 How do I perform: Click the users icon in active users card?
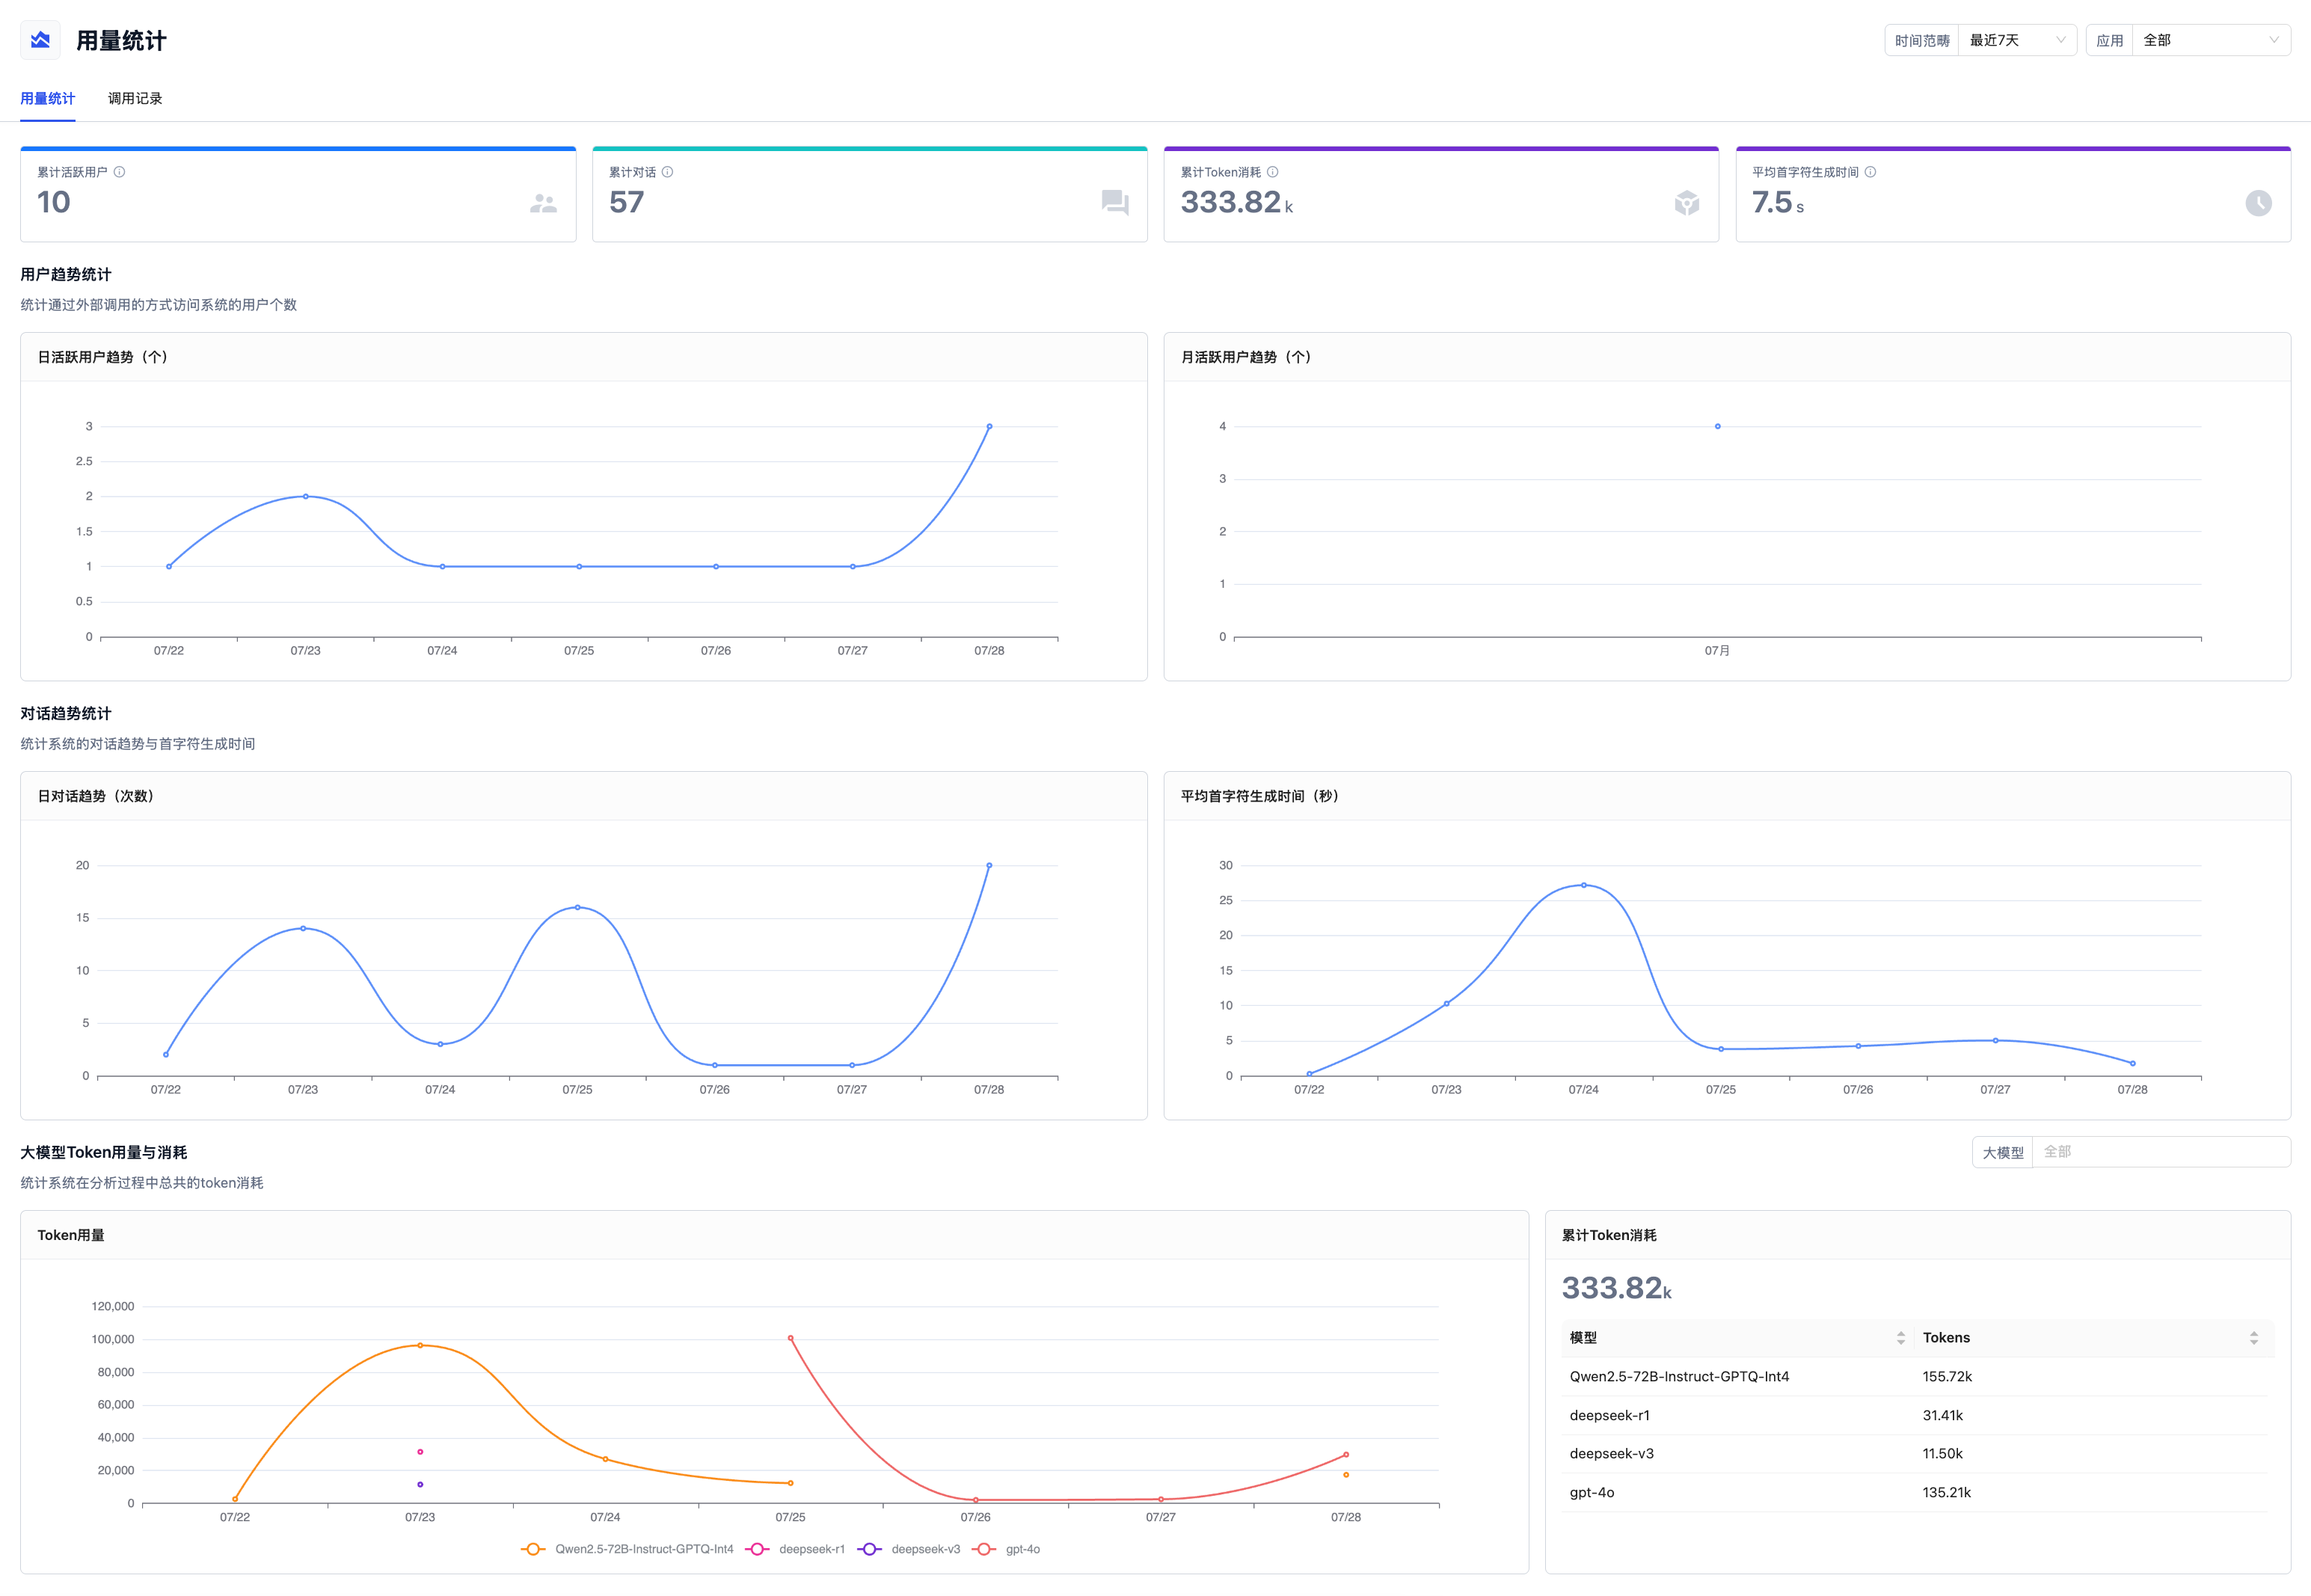[x=543, y=203]
